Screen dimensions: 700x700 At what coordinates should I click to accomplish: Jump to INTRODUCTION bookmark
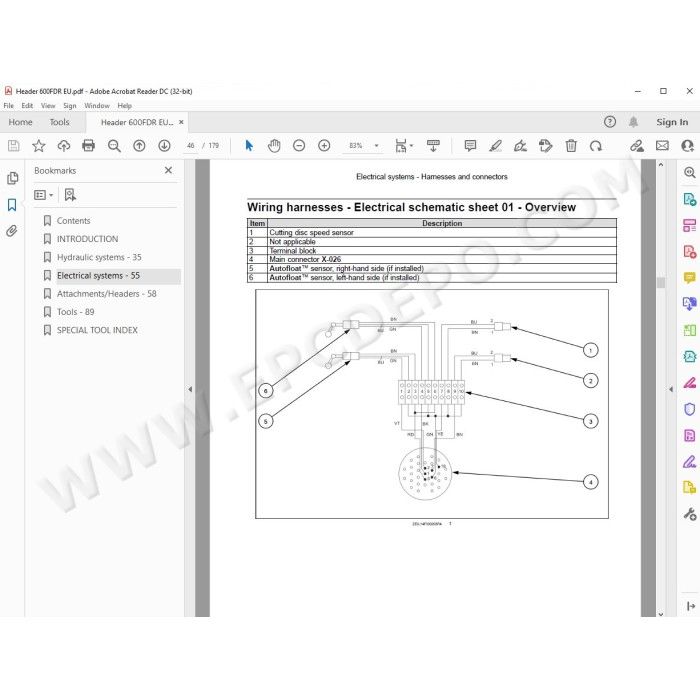[x=87, y=239]
